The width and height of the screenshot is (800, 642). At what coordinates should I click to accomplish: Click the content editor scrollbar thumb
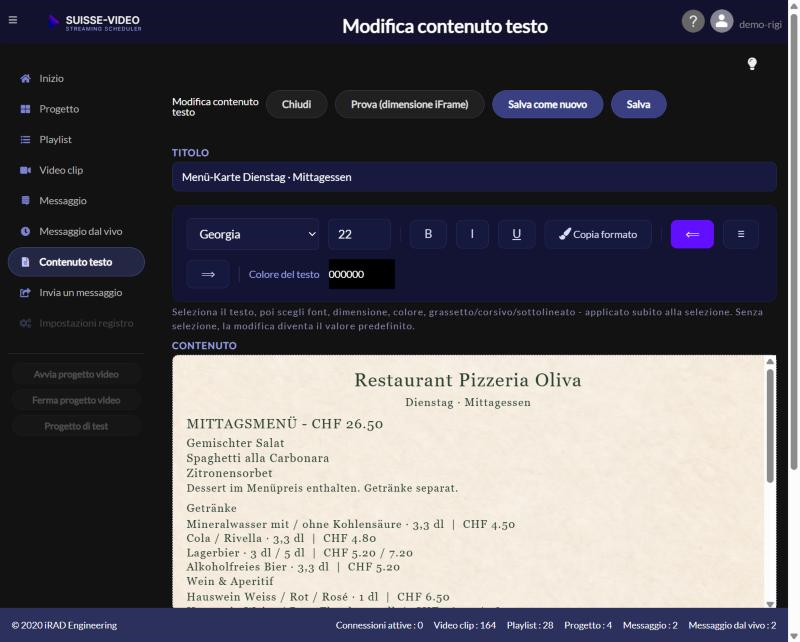coord(770,425)
